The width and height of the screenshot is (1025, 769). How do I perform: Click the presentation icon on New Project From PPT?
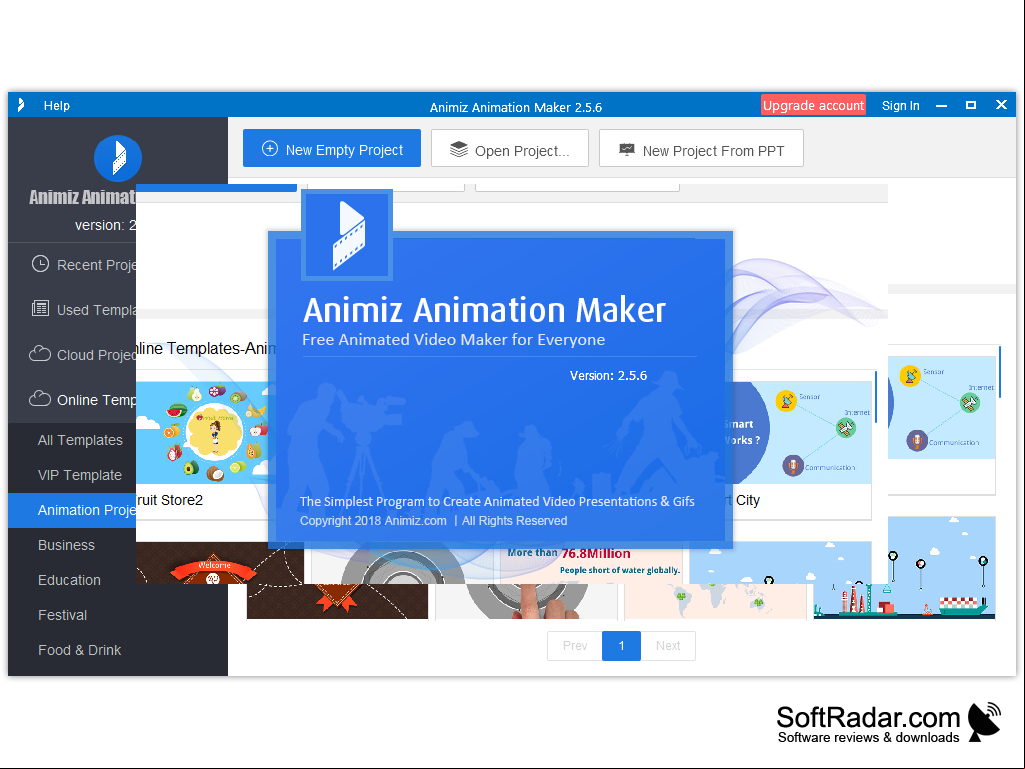pos(627,150)
